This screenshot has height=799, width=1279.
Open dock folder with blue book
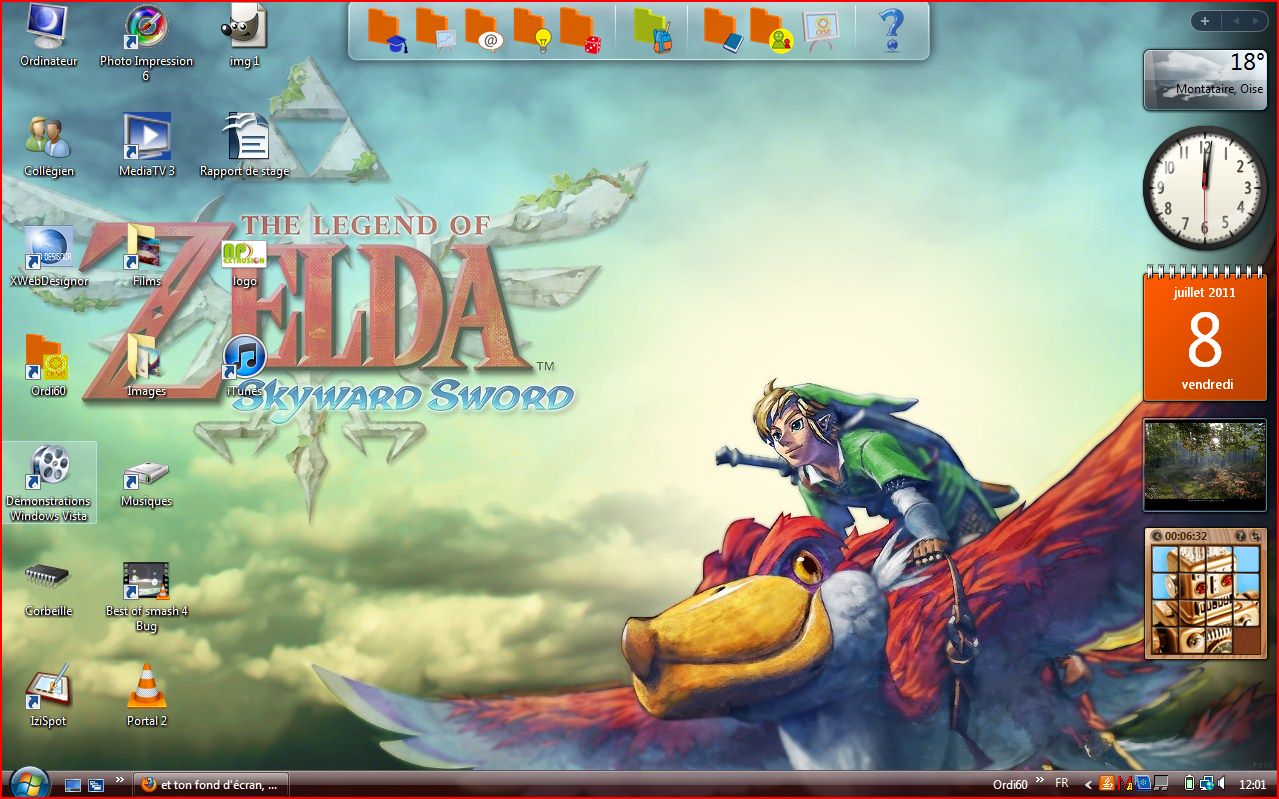pos(723,29)
